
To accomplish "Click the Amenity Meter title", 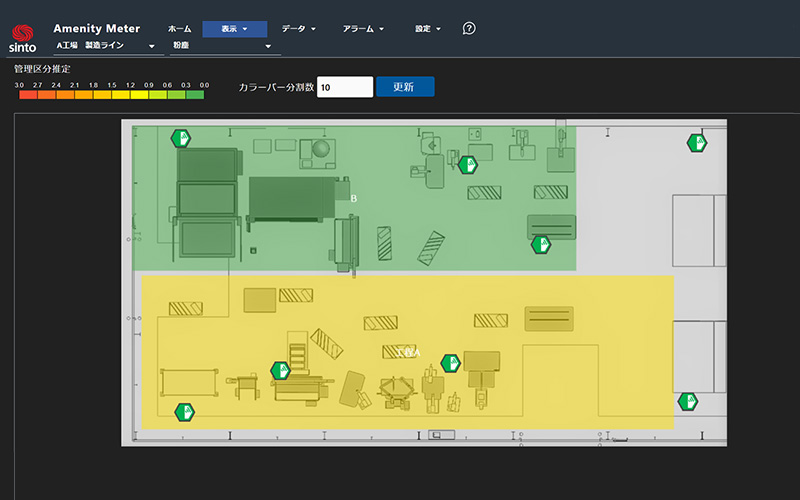I will pos(96,29).
